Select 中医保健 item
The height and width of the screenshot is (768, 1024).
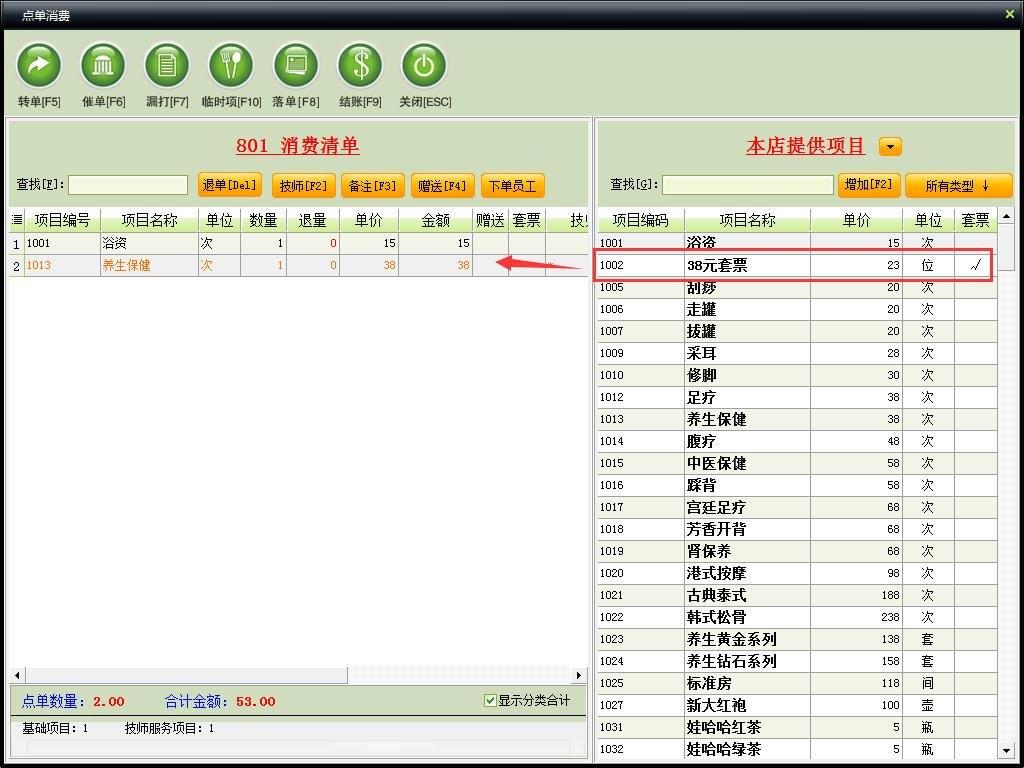point(797,463)
